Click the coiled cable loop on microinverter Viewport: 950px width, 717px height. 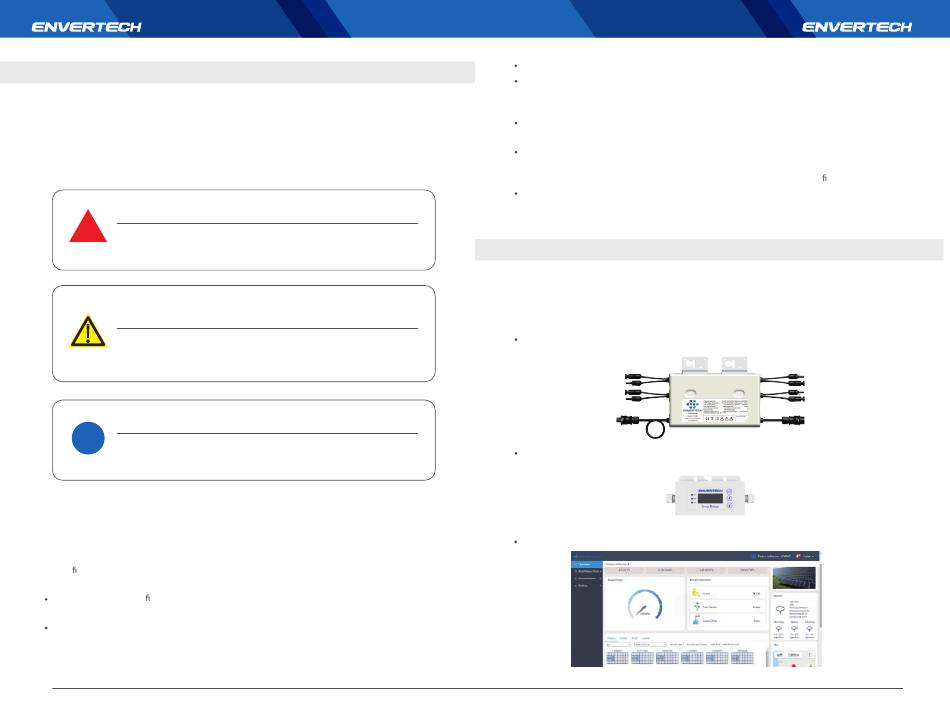coord(655,430)
